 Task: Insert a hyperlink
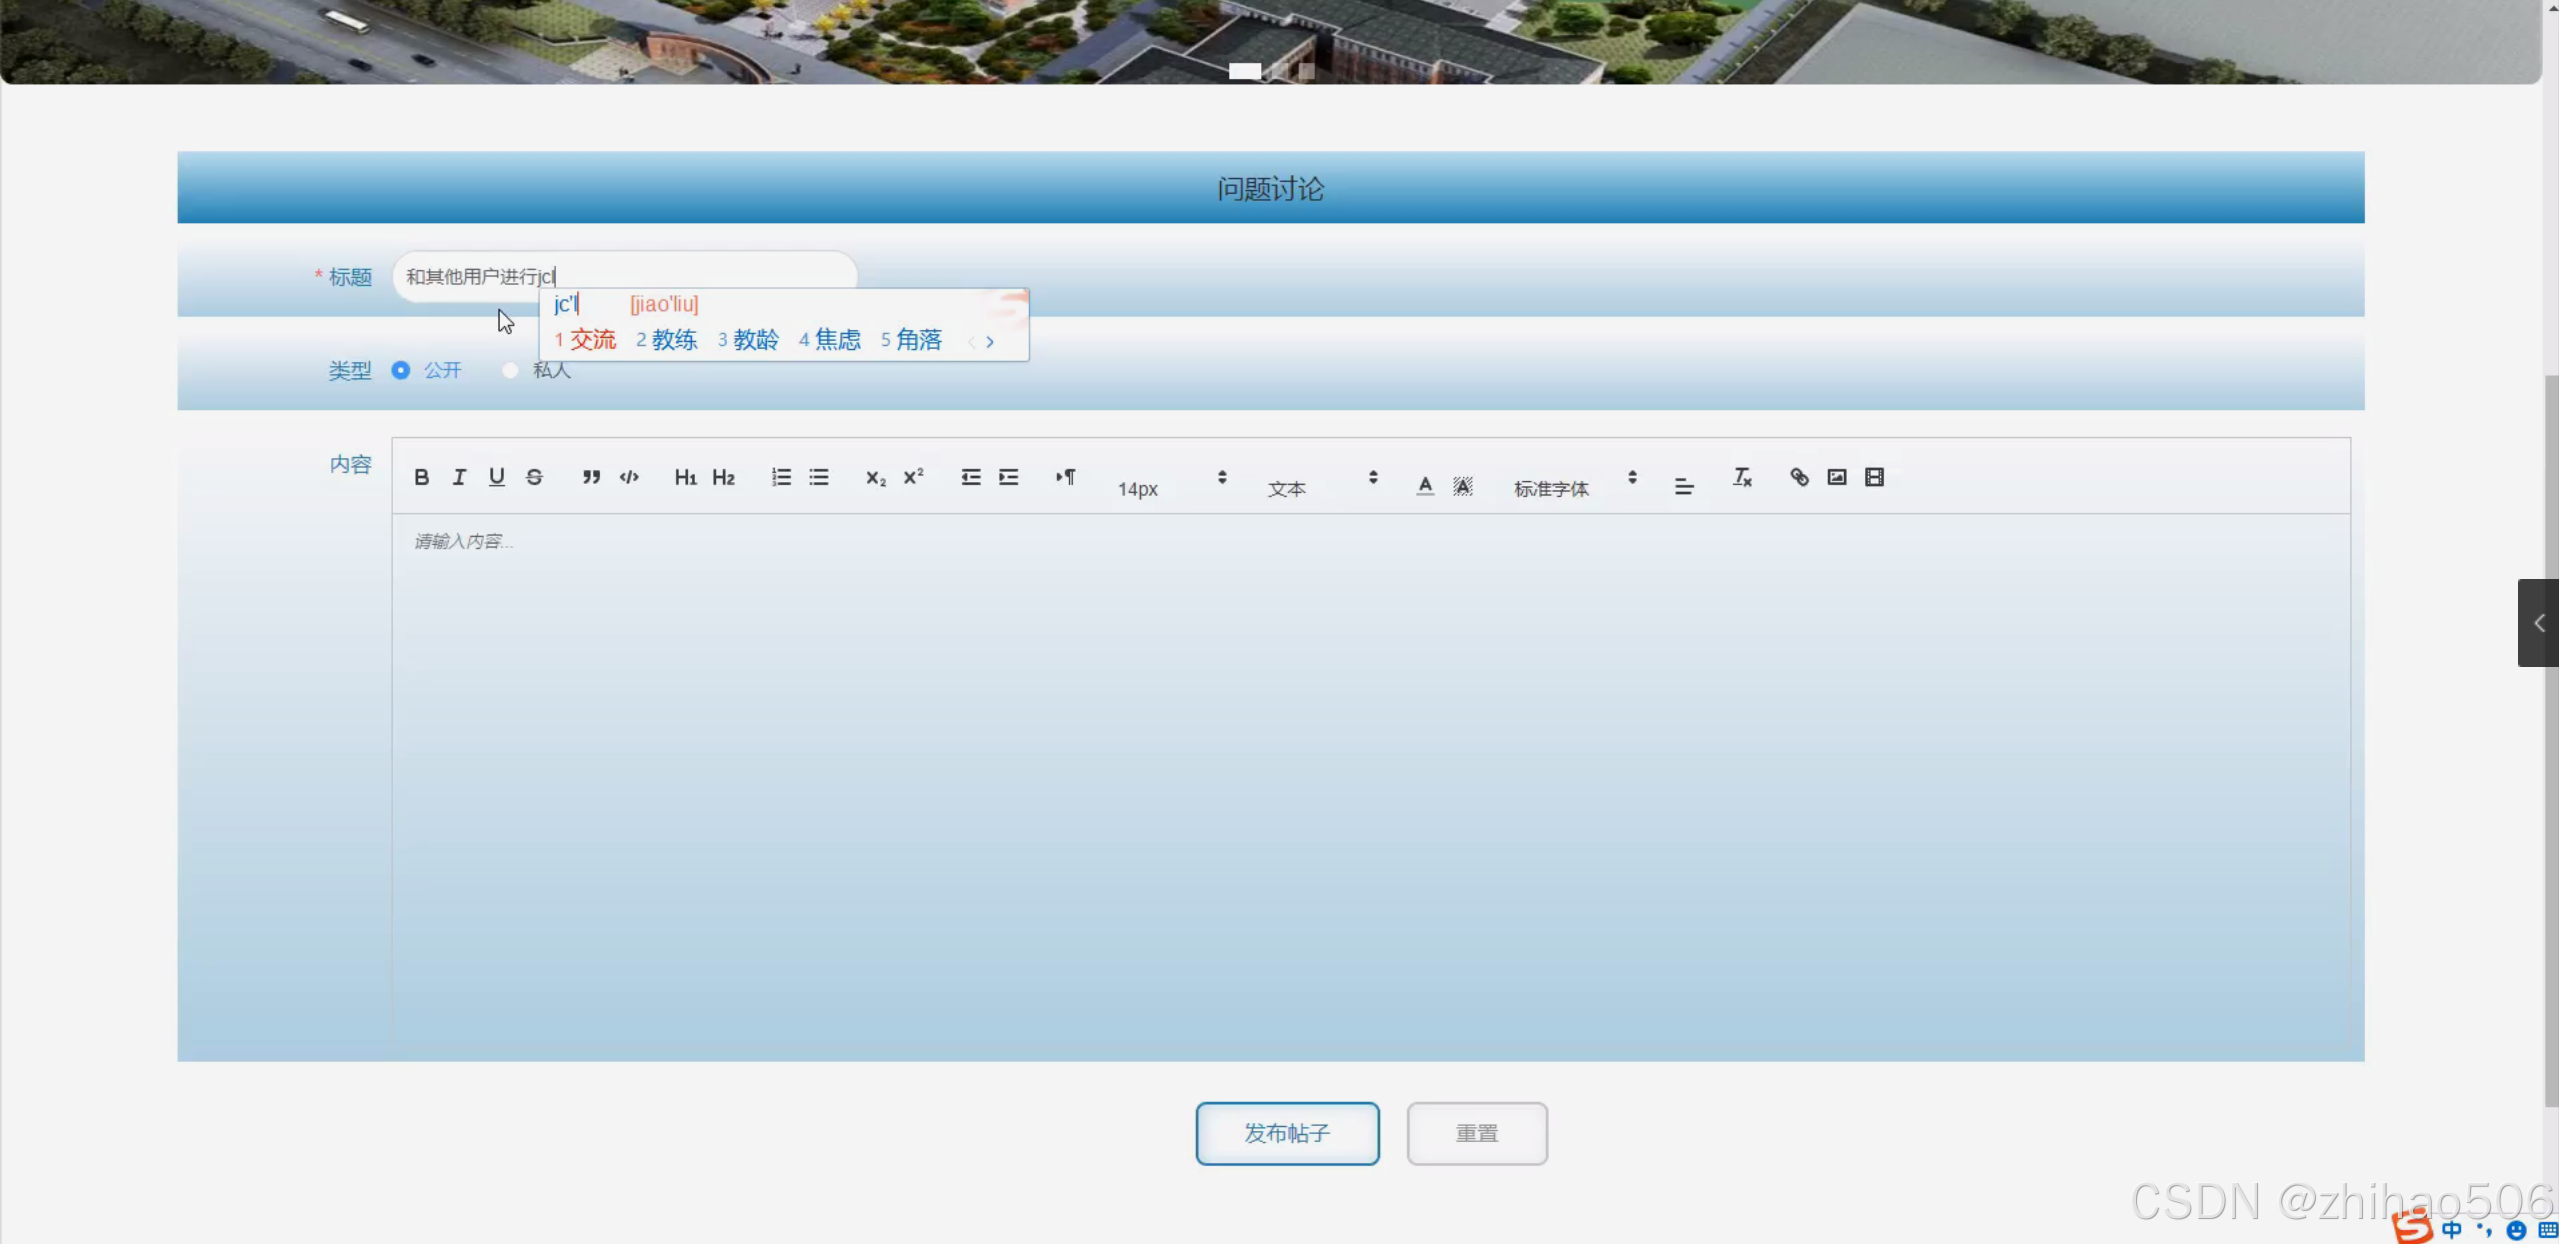pyautogui.click(x=1799, y=477)
